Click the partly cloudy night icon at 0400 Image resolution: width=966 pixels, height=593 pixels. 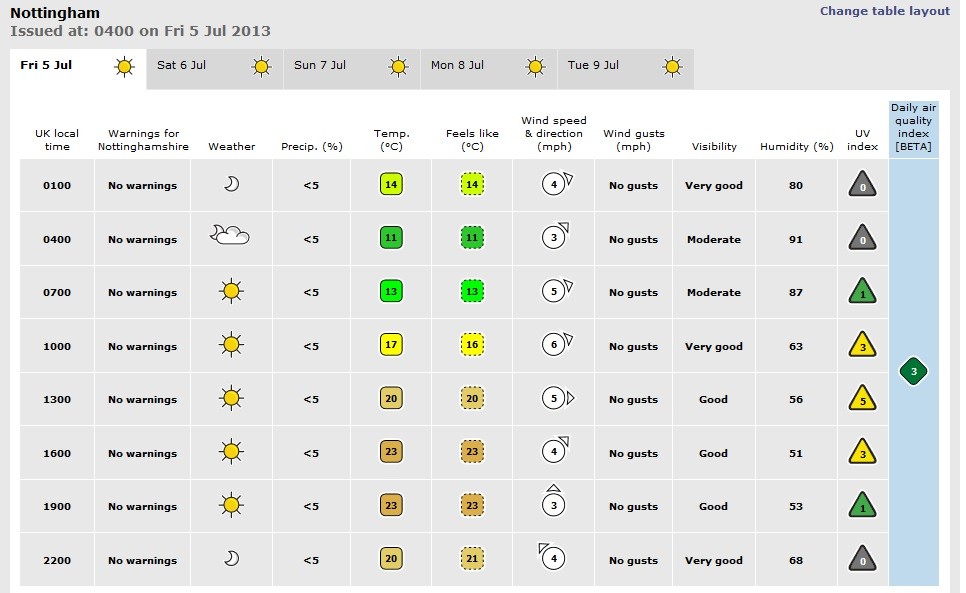click(x=230, y=235)
